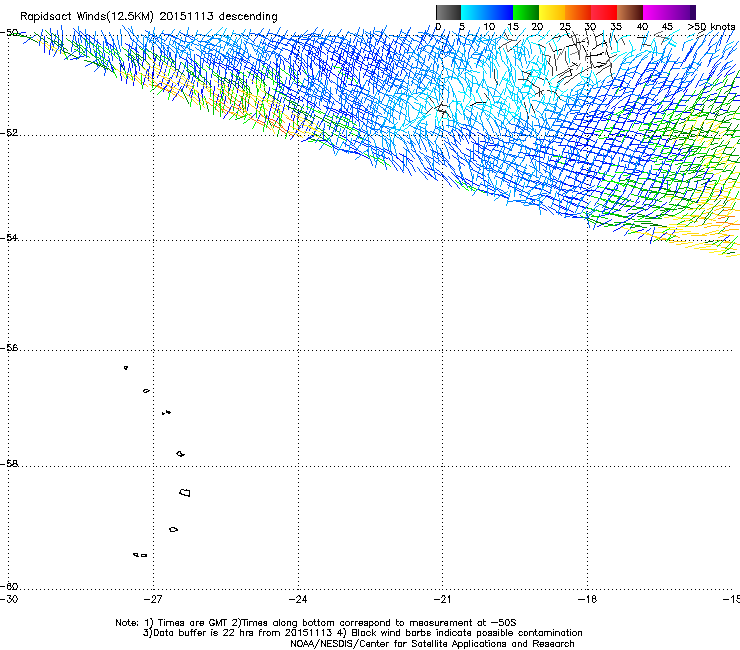The image size is (740, 650).
Task: Pick the cyan 5-10 knots legend segment
Action: click(x=474, y=12)
